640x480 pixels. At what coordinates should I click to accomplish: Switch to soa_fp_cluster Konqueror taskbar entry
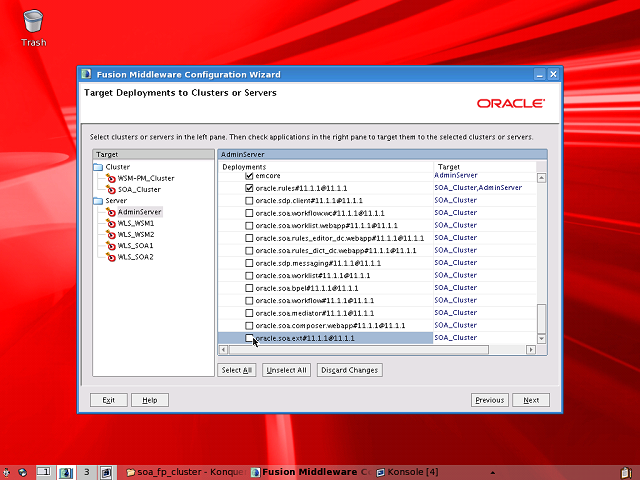185,472
